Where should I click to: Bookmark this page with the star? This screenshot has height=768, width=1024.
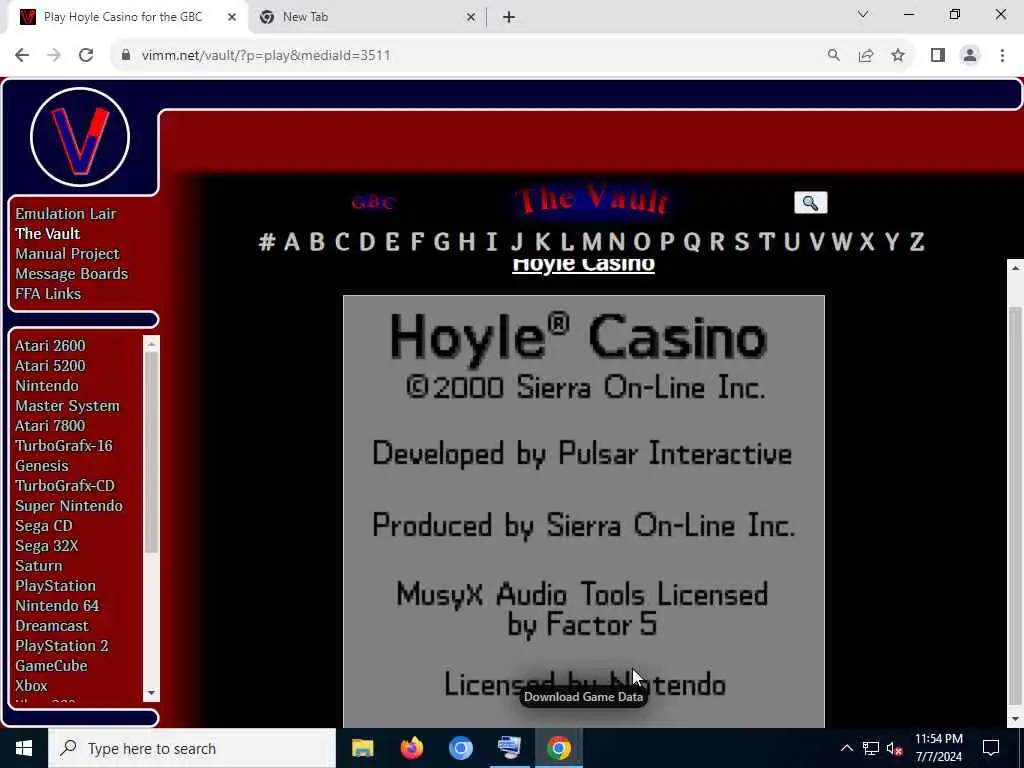(x=898, y=56)
